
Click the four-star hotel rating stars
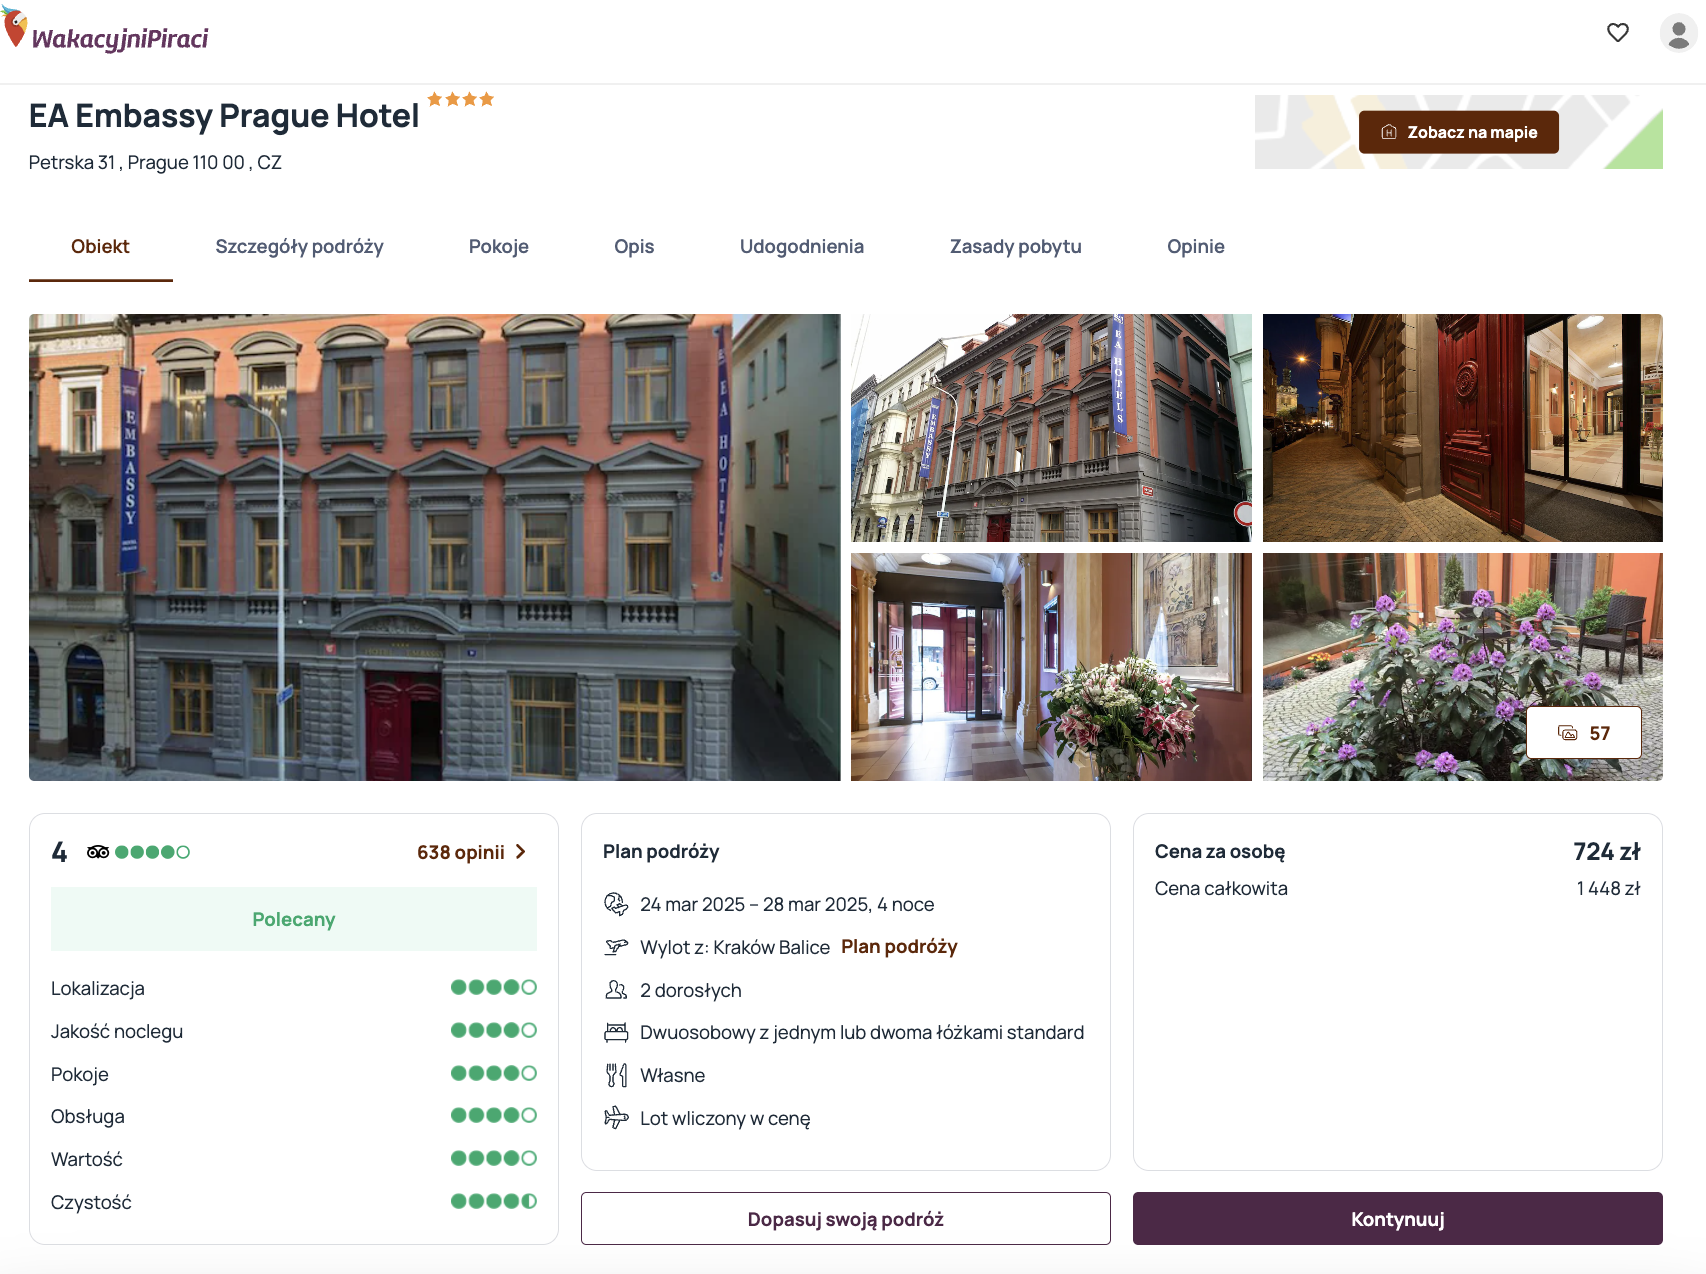461,99
